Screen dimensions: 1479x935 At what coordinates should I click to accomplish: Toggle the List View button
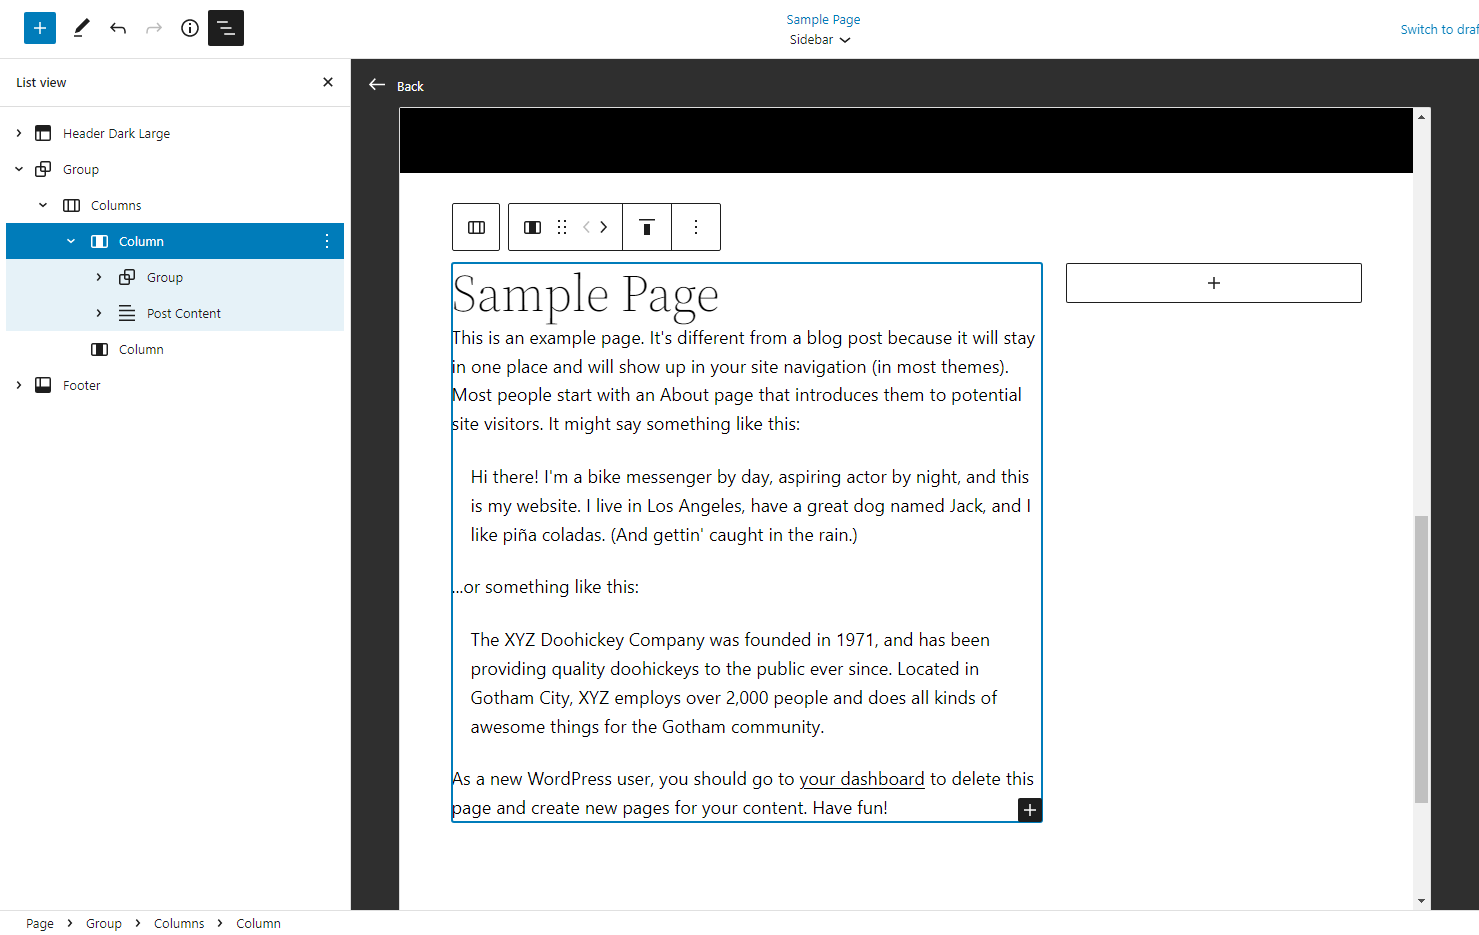(226, 28)
